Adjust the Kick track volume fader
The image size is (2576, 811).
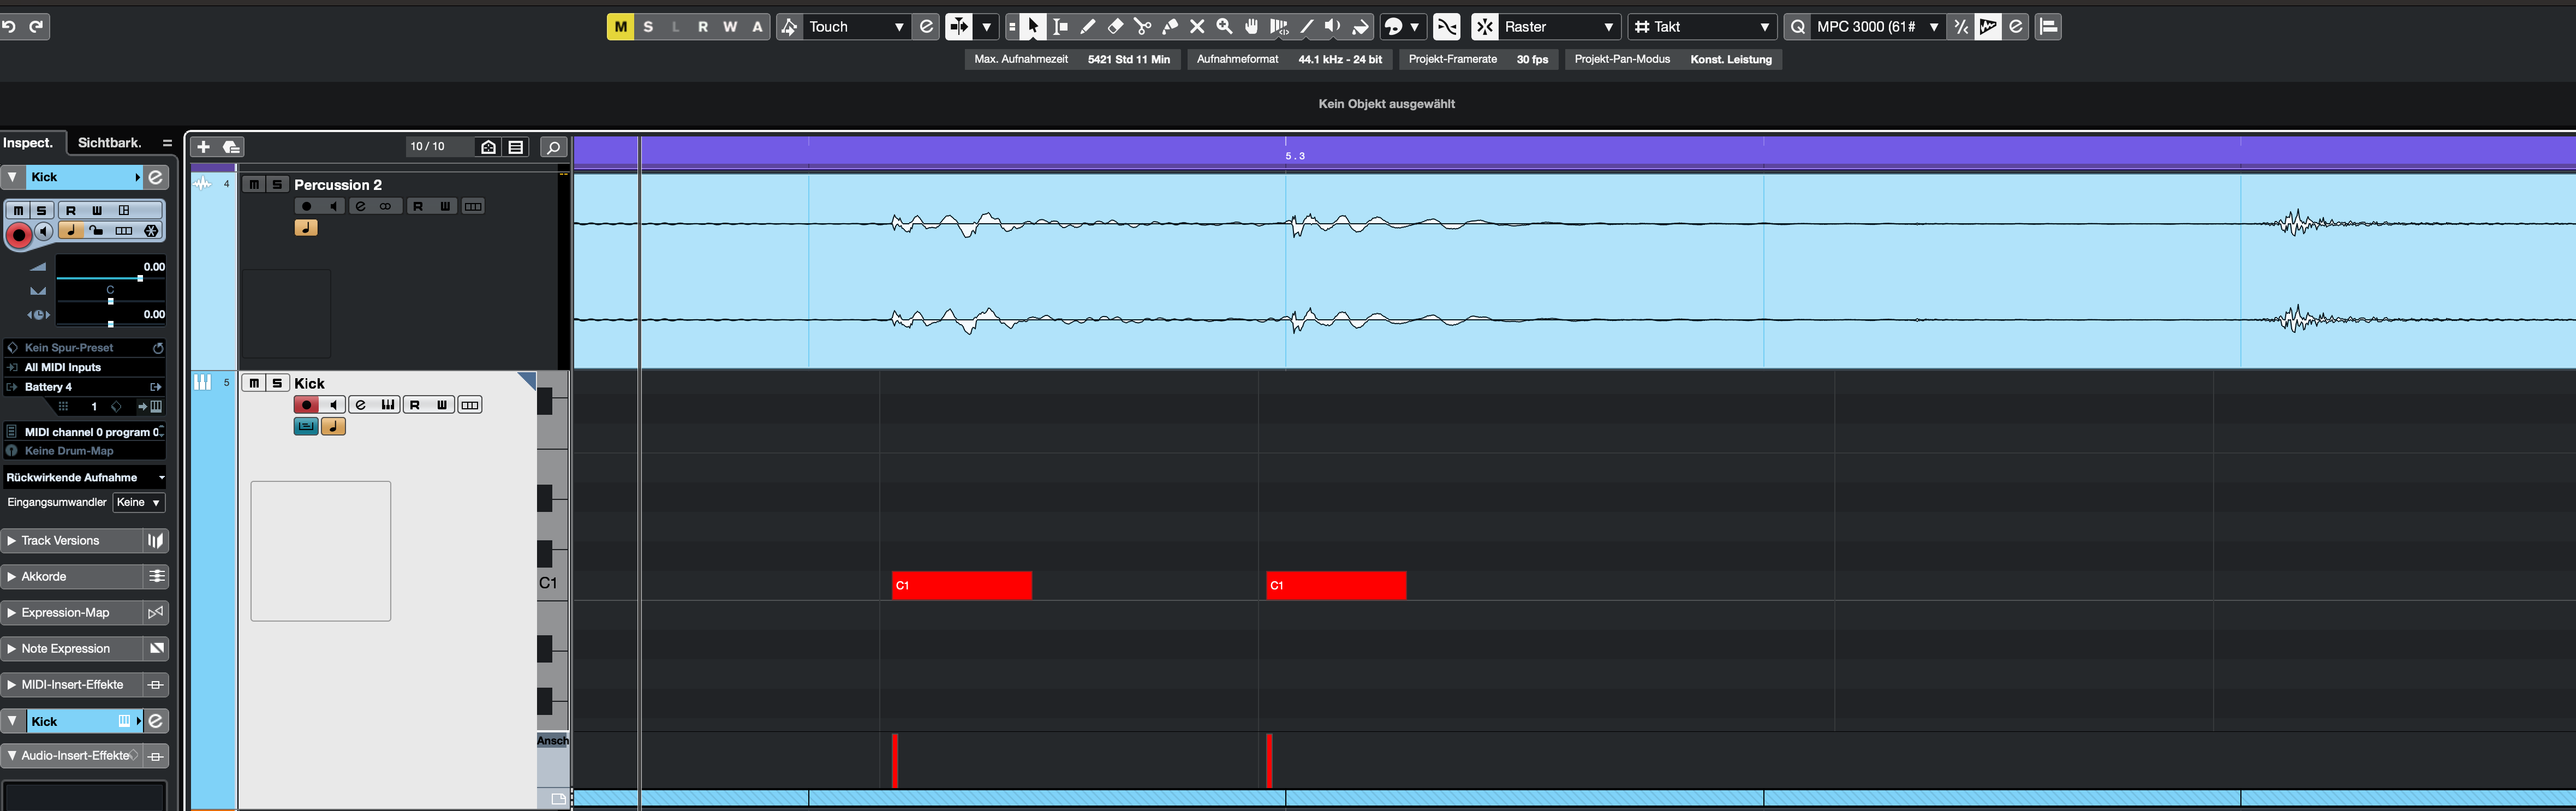(x=139, y=278)
